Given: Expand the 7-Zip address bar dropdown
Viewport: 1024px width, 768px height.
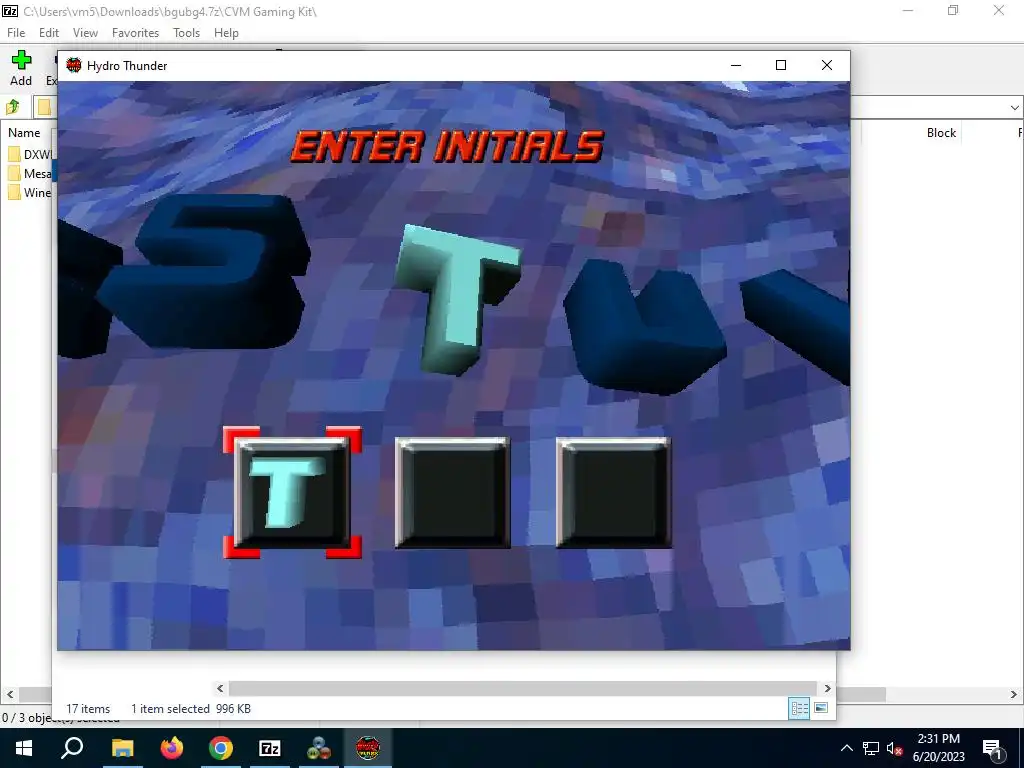Looking at the screenshot, I should tap(1014, 108).
